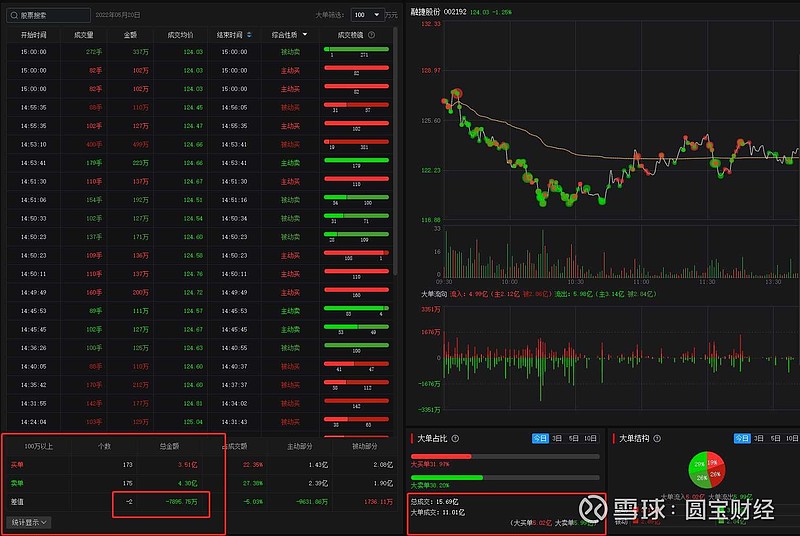
Task: Click the green 大卖单 percentage bar
Action: coord(446,478)
